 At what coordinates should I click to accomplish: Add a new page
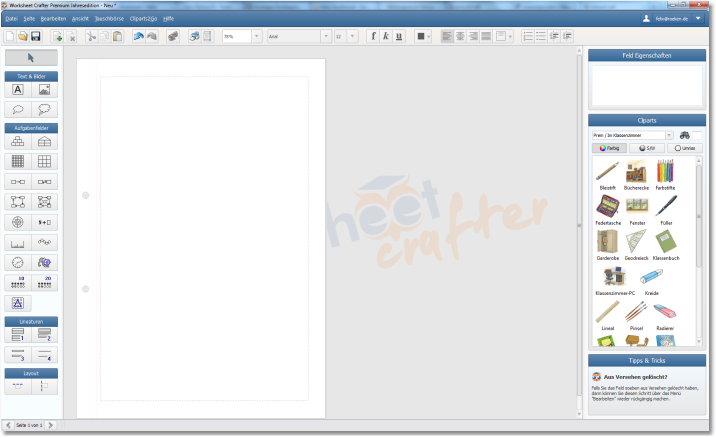coord(57,36)
